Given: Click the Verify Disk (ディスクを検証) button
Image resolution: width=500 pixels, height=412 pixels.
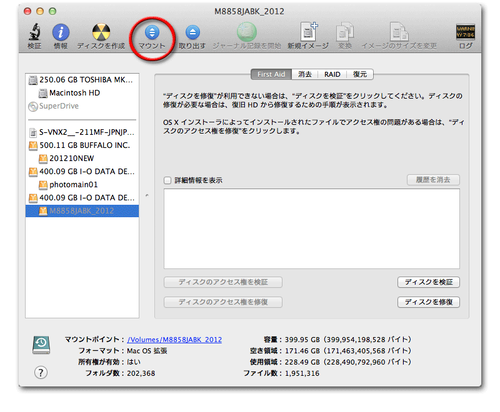Looking at the screenshot, I should (428, 282).
